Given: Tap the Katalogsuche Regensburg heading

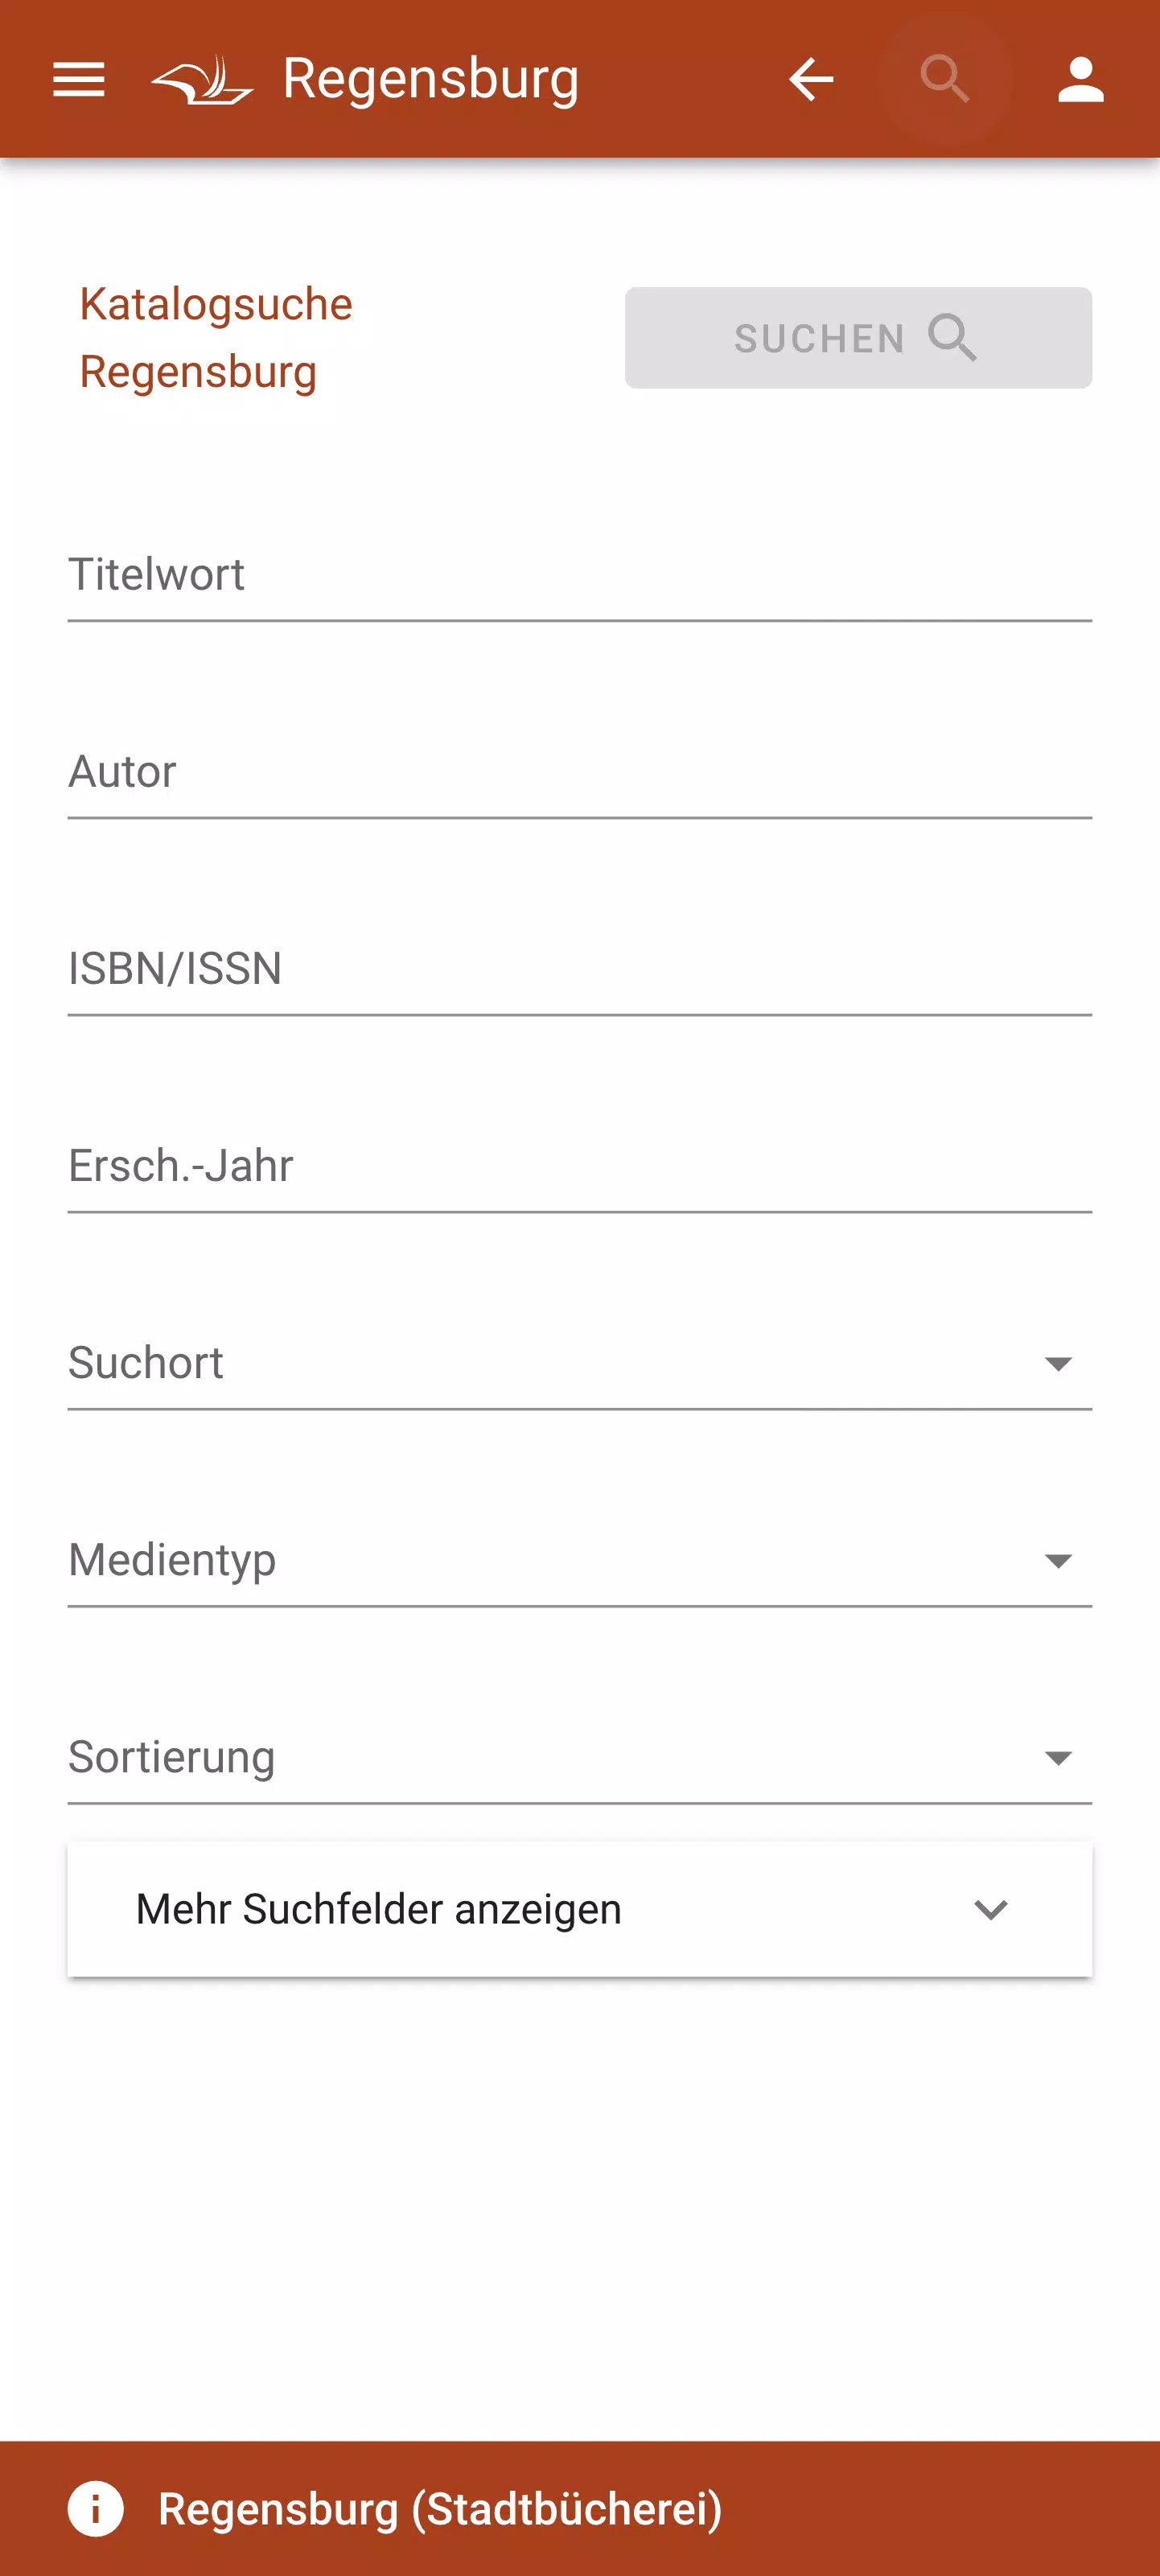Looking at the screenshot, I should (x=216, y=338).
